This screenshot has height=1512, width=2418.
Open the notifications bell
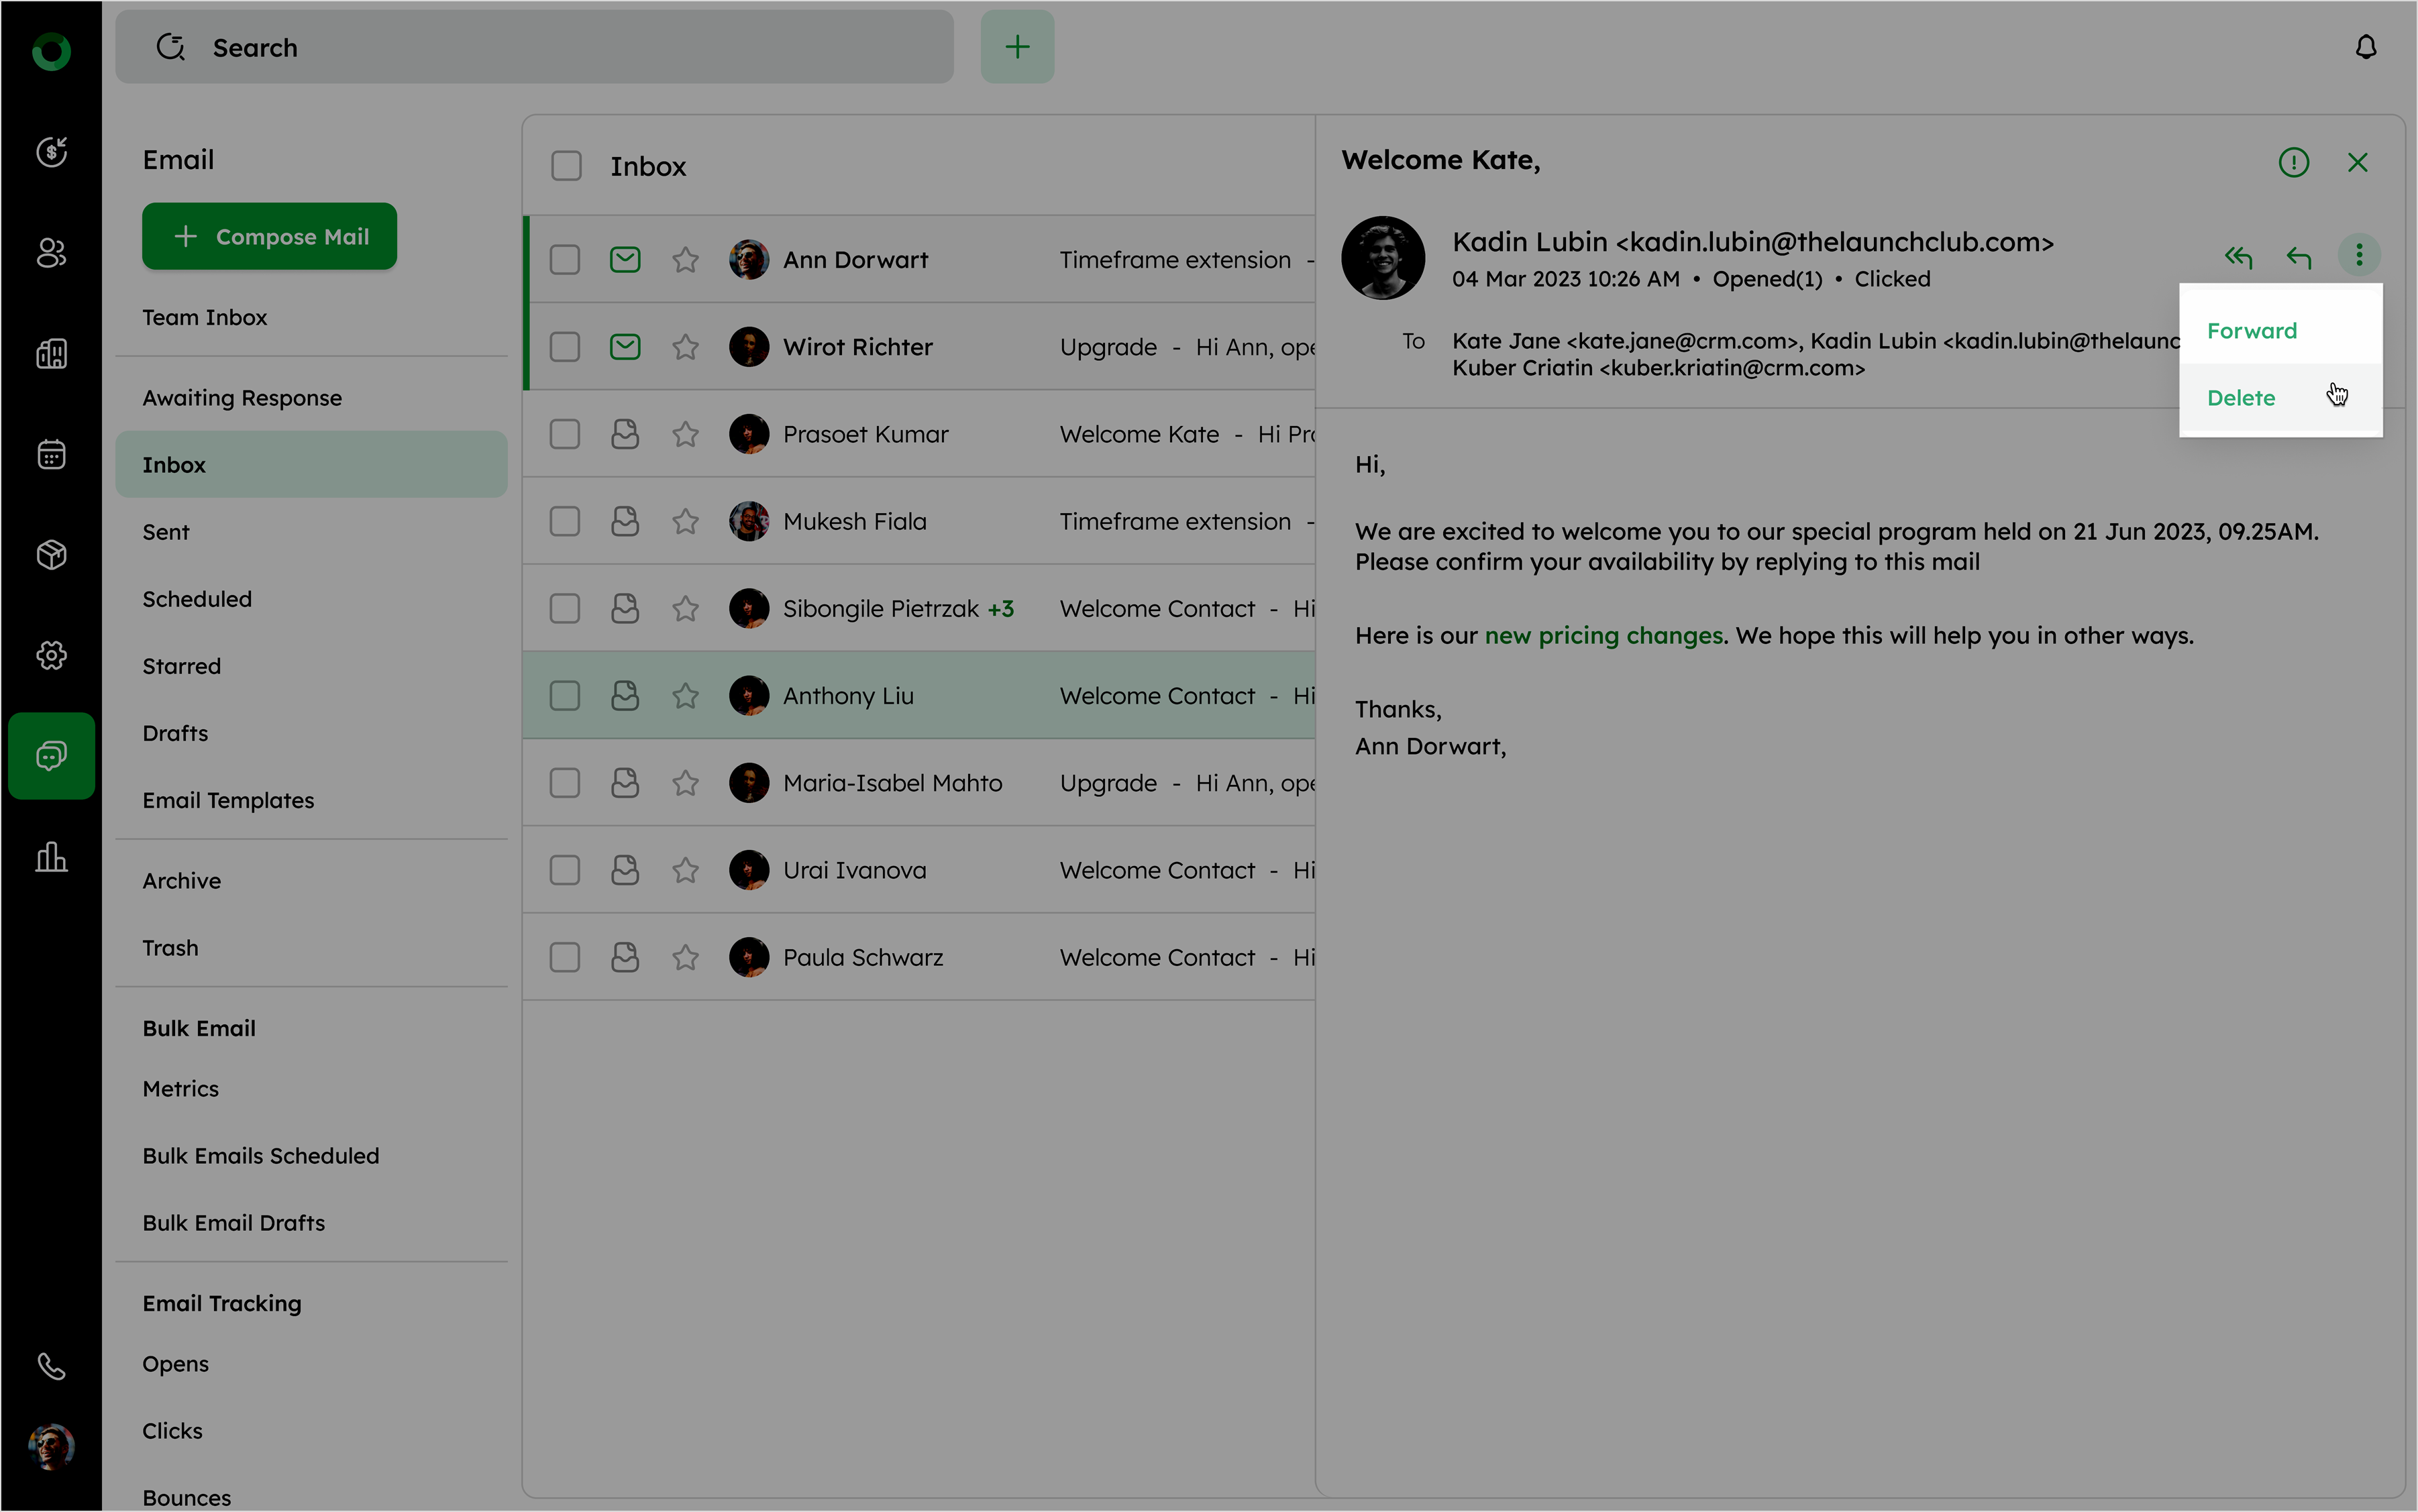coord(2365,47)
